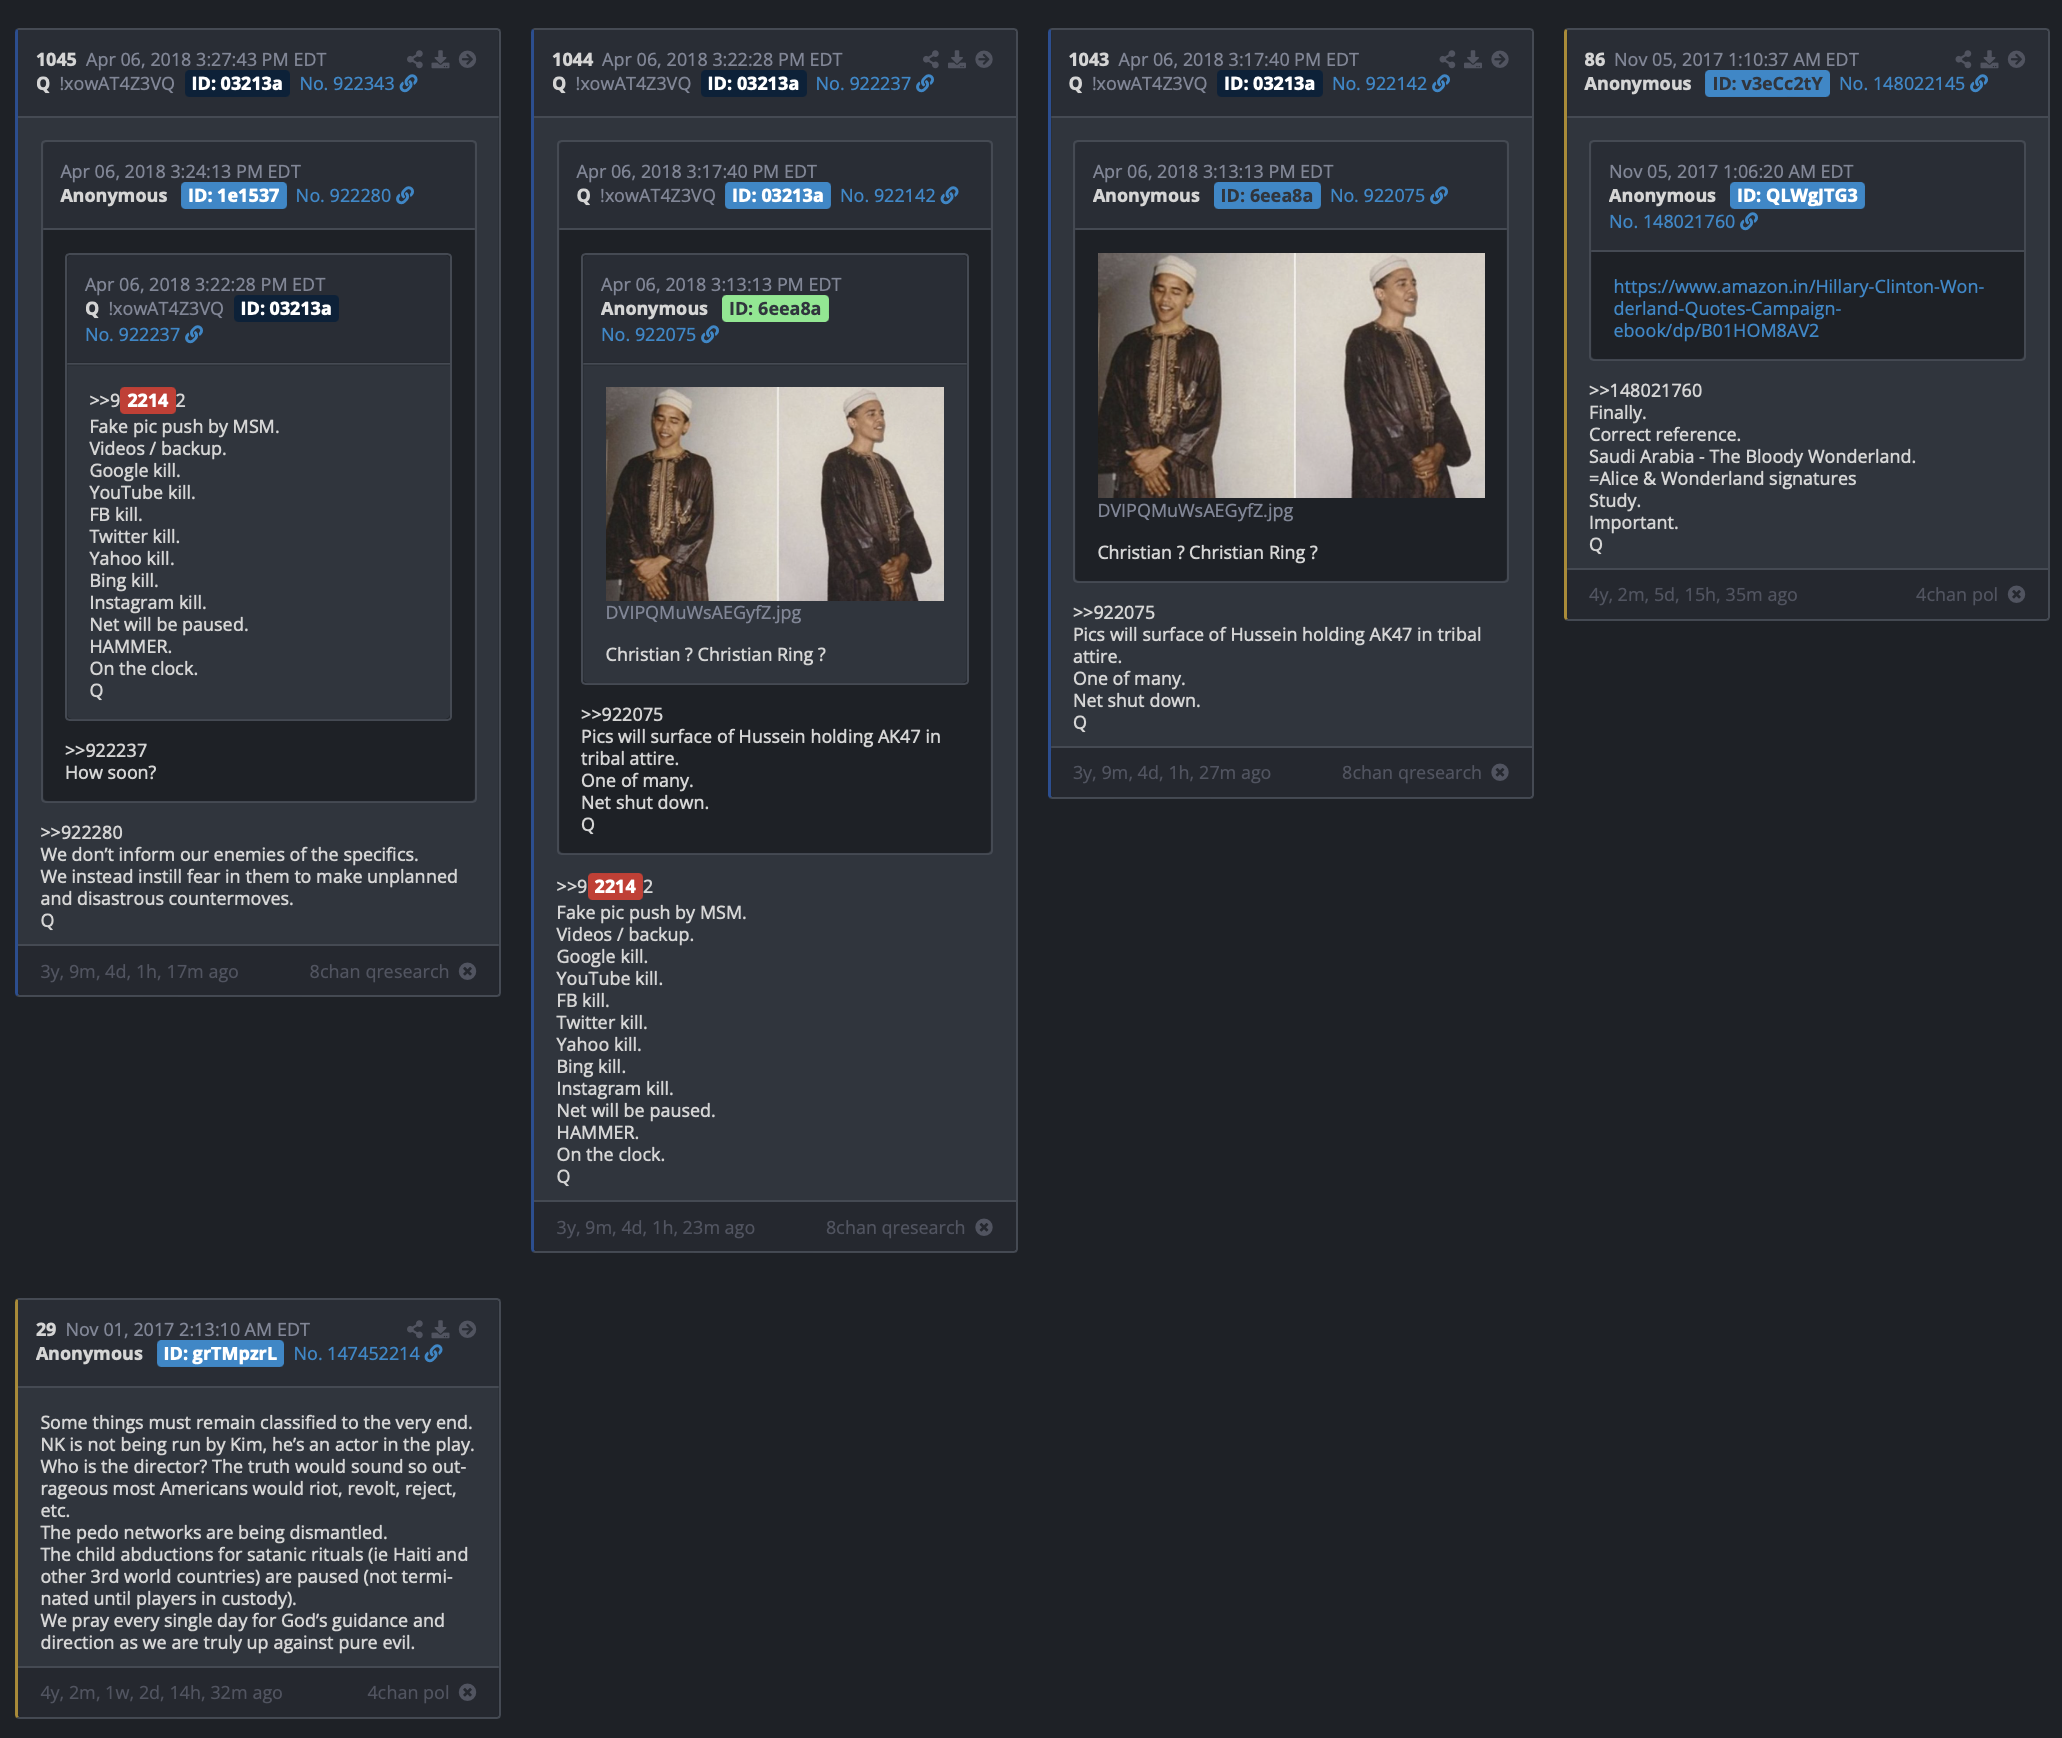Open post 29 arrow icon
Screen dimensions: 2062x1738
pos(467,1329)
